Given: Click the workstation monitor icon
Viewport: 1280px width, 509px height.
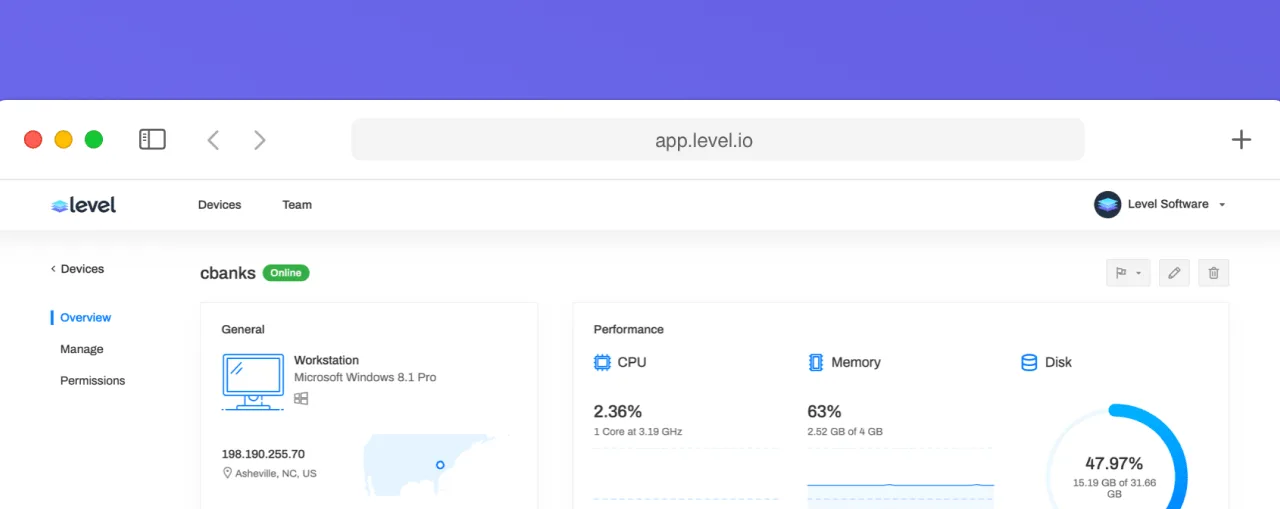Looking at the screenshot, I should click(x=252, y=381).
